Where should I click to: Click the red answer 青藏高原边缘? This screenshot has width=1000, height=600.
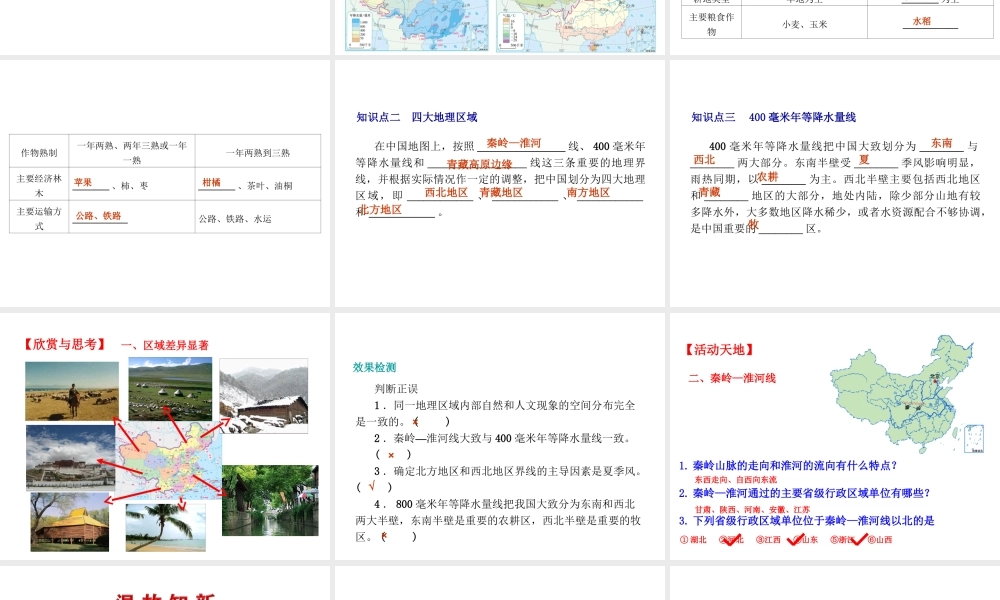pos(480,164)
